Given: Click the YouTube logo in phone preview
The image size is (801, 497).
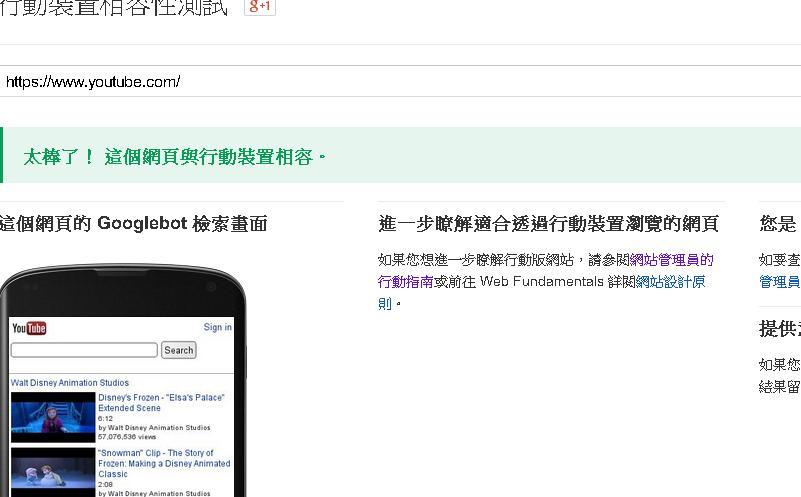Looking at the screenshot, I should [x=29, y=328].
